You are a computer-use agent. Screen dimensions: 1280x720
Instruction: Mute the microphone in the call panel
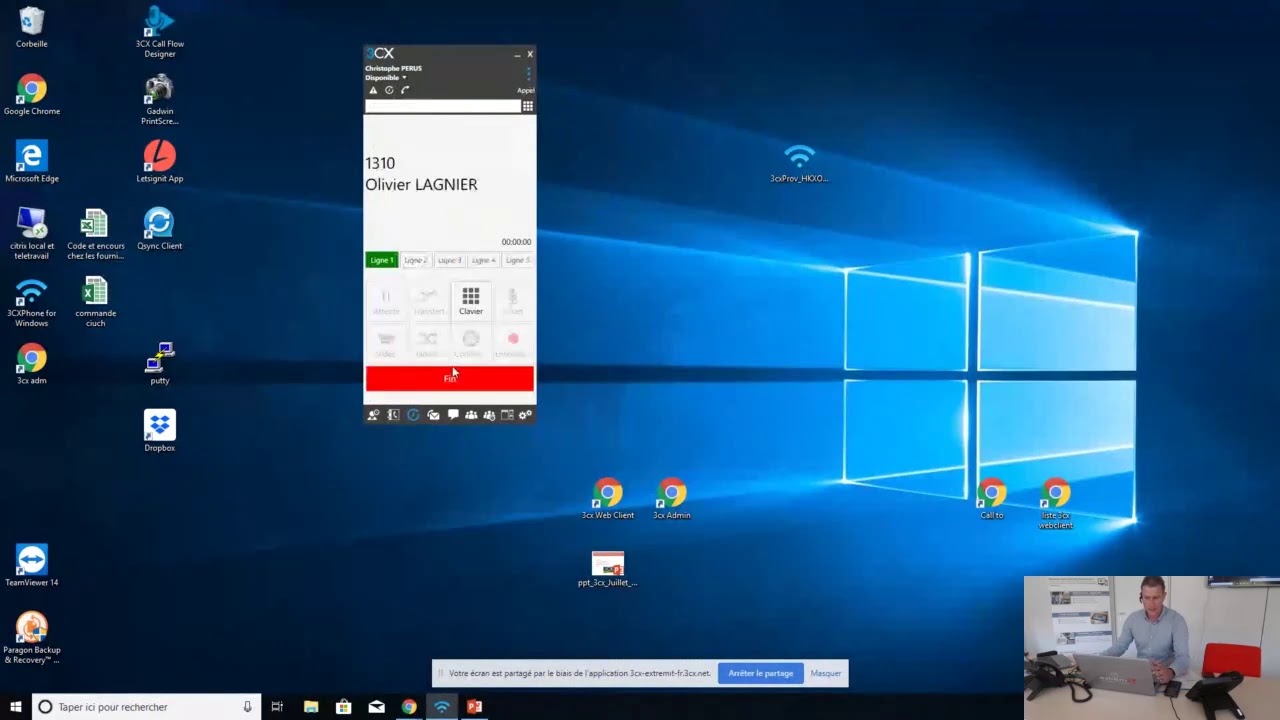click(512, 300)
